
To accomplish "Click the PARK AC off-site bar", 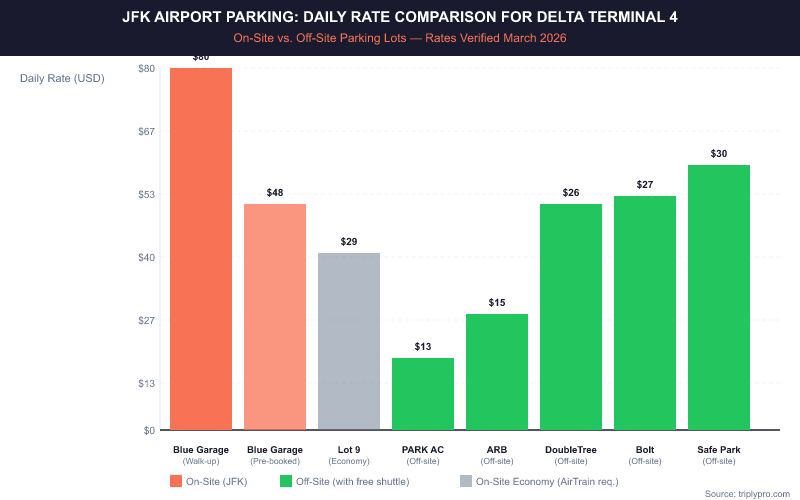I will click(x=423, y=394).
